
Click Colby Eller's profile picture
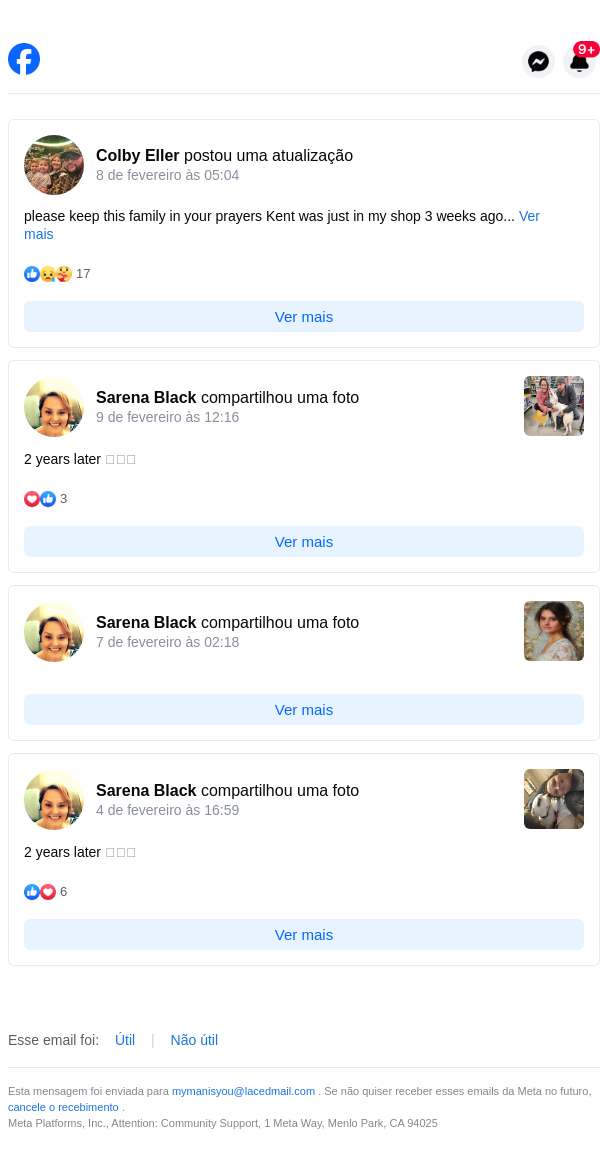(x=54, y=165)
